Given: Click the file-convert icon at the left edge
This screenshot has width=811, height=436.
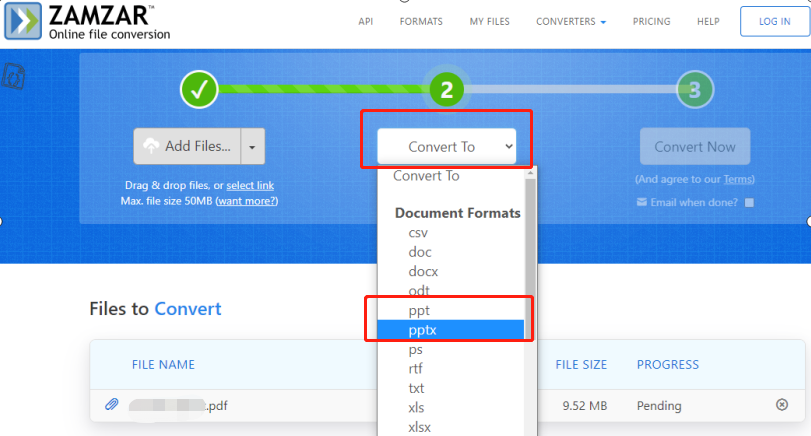Looking at the screenshot, I should [13, 76].
